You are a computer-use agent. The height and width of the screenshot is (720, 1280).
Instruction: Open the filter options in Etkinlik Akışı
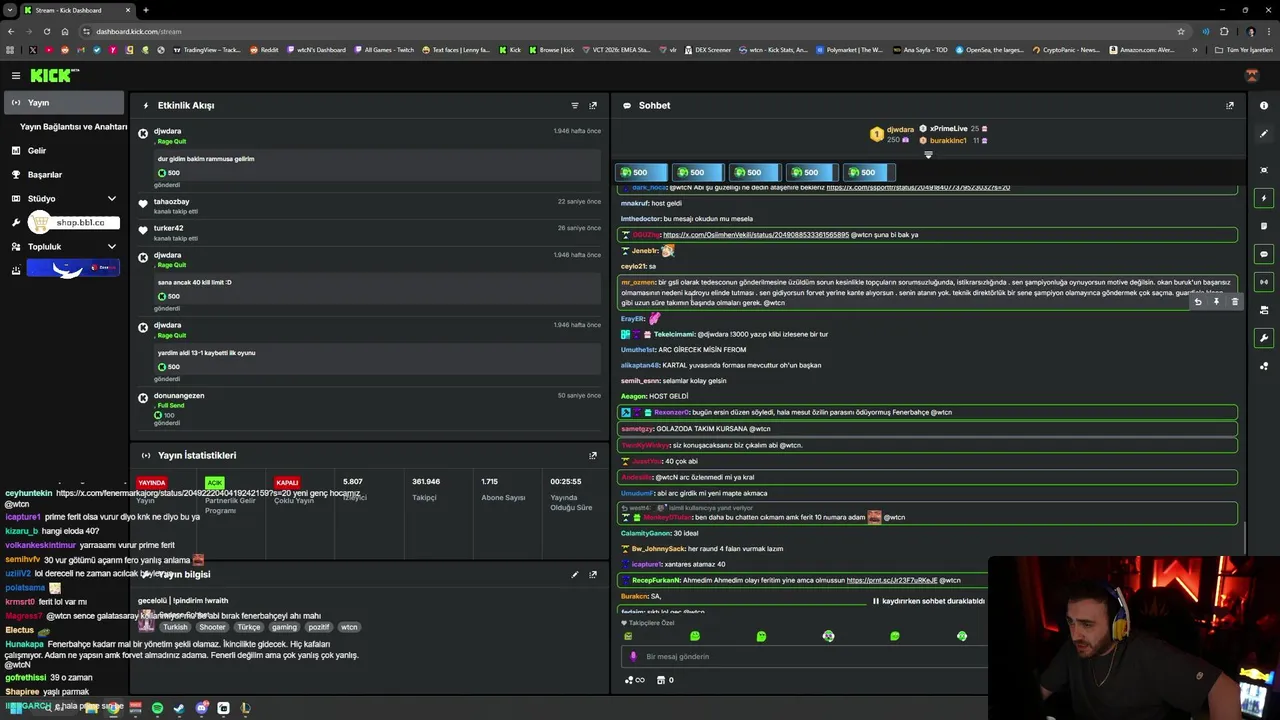(x=574, y=105)
